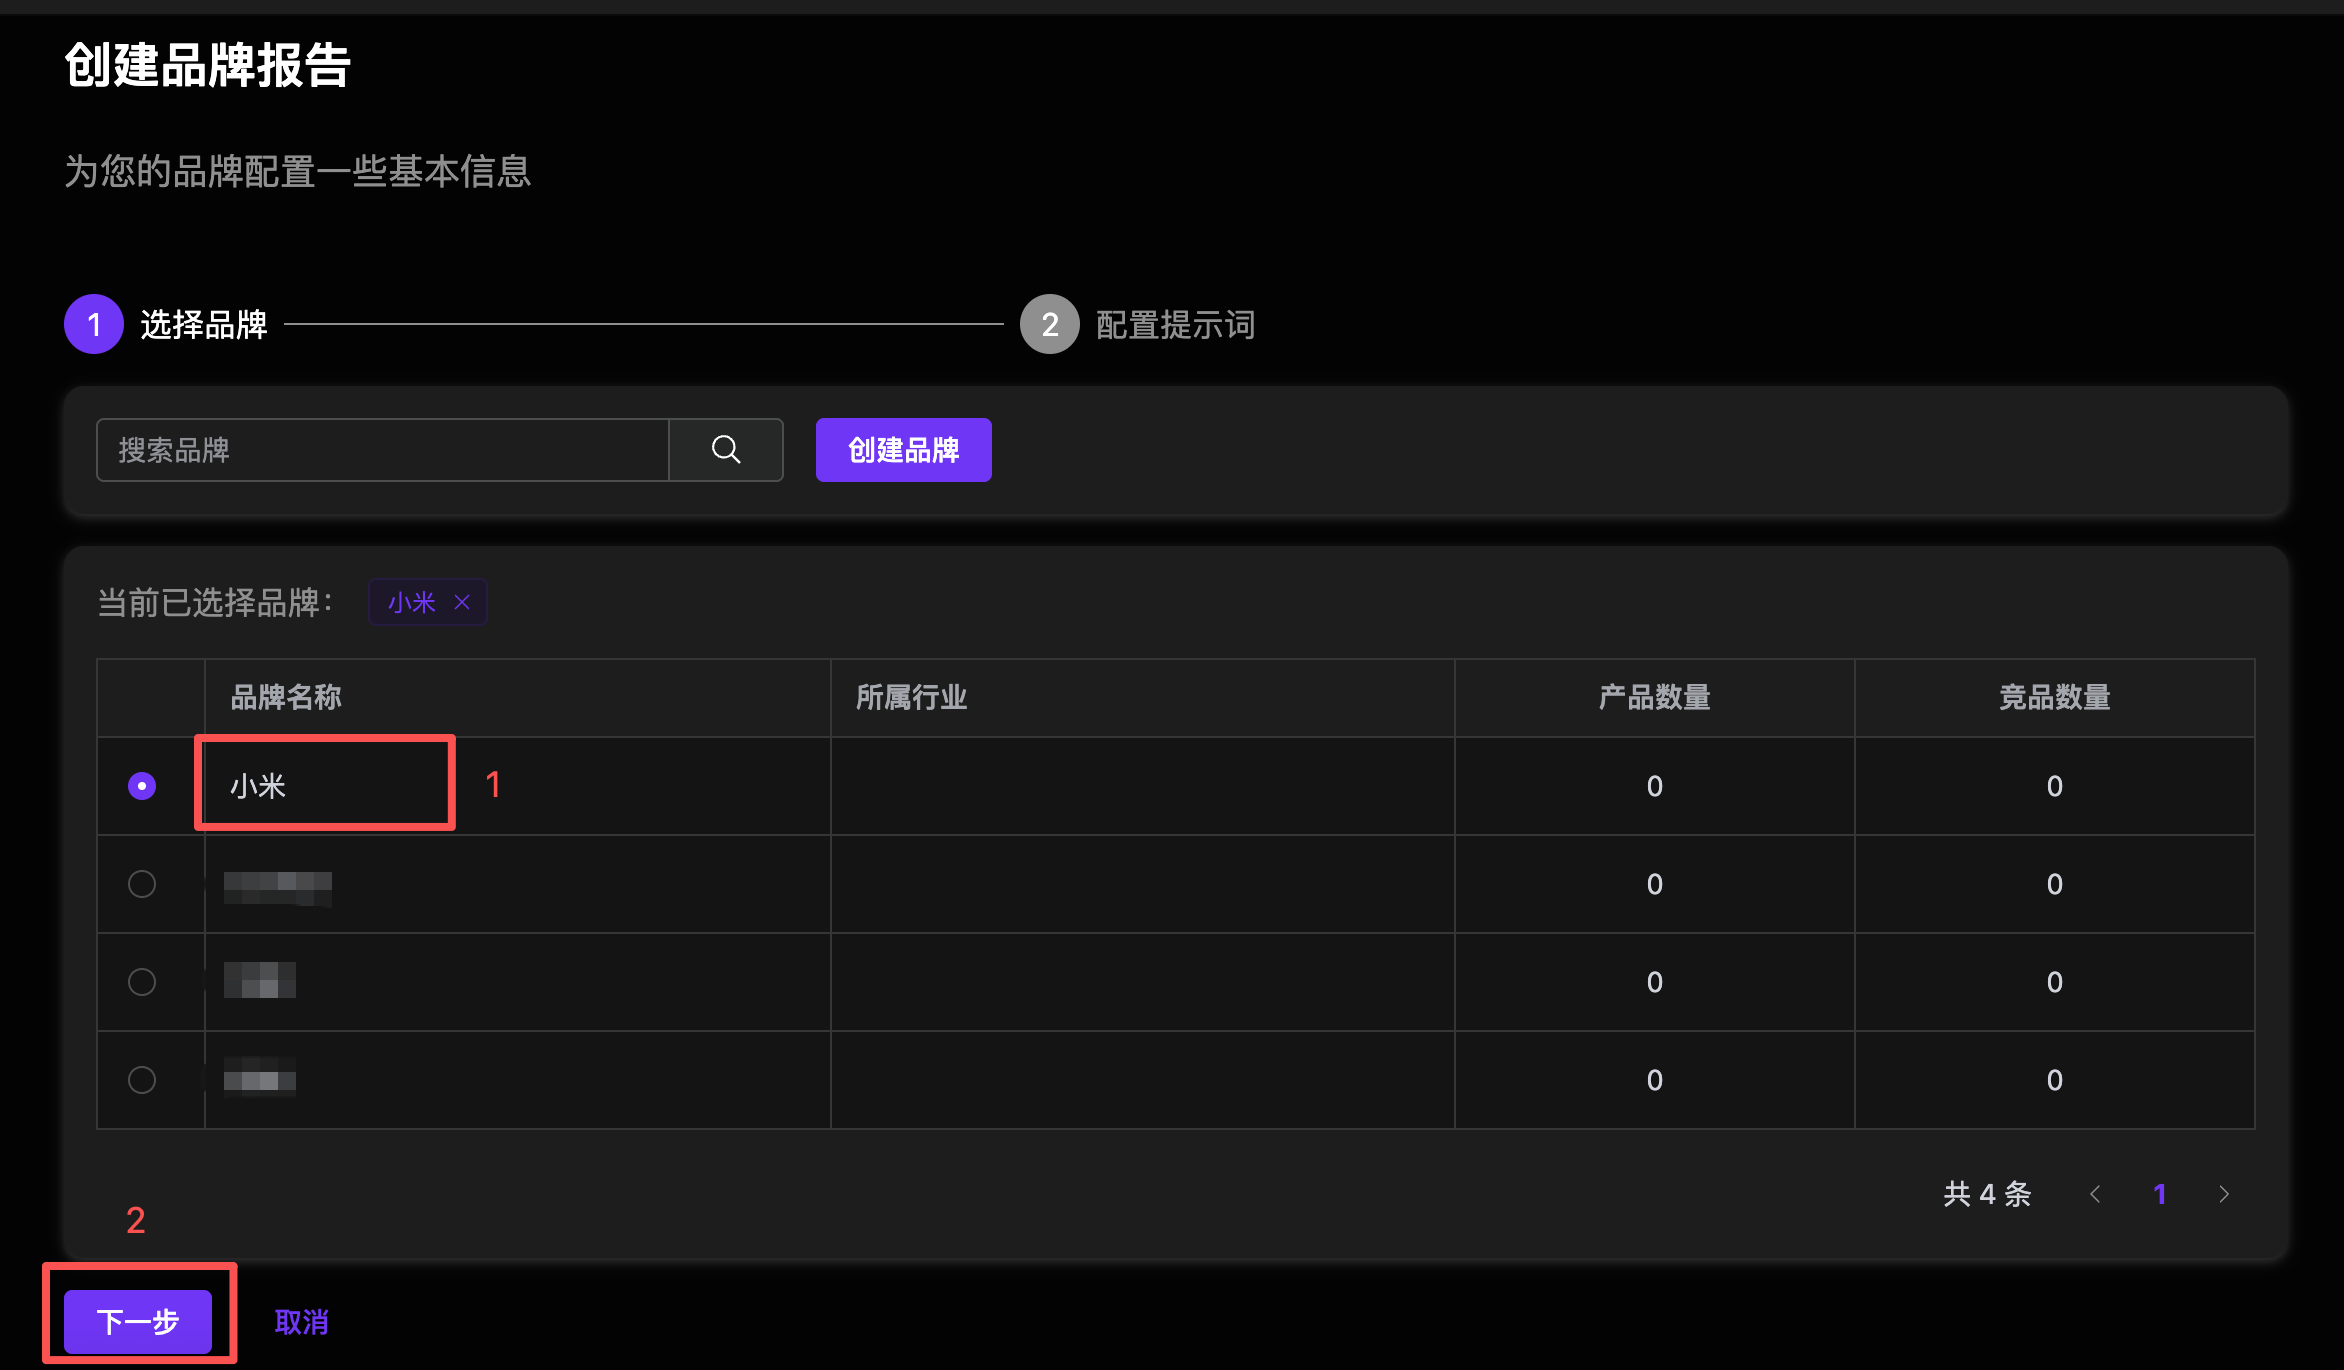Click step 2 circle 配置提示词

tap(1049, 324)
